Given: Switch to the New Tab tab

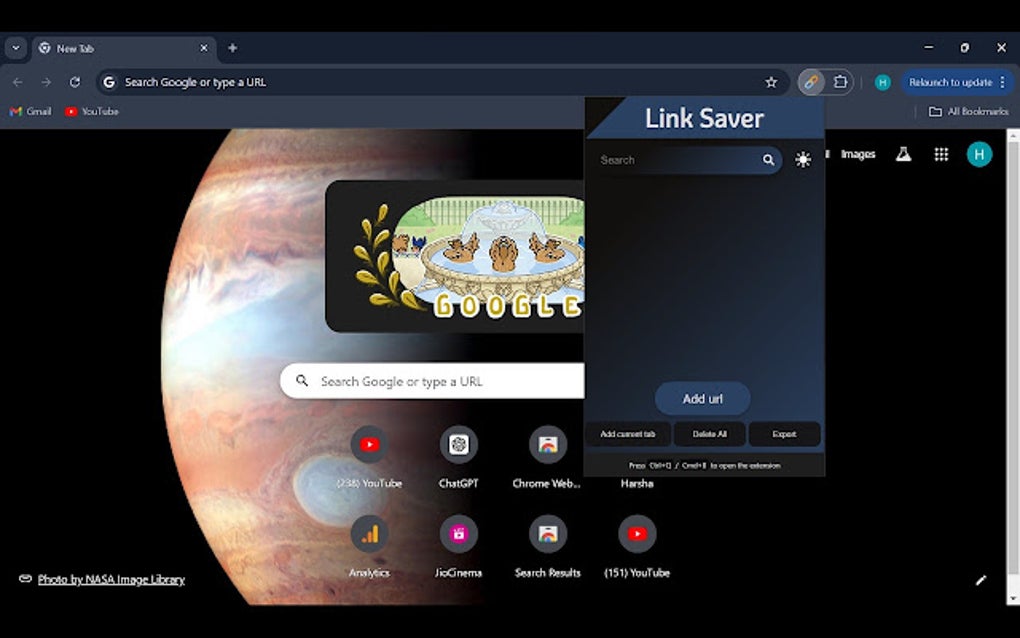Looking at the screenshot, I should pos(100,47).
